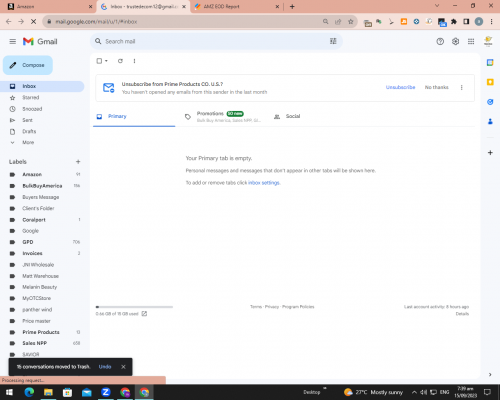Open the Sales NPP label
500x400 pixels.
point(34,343)
